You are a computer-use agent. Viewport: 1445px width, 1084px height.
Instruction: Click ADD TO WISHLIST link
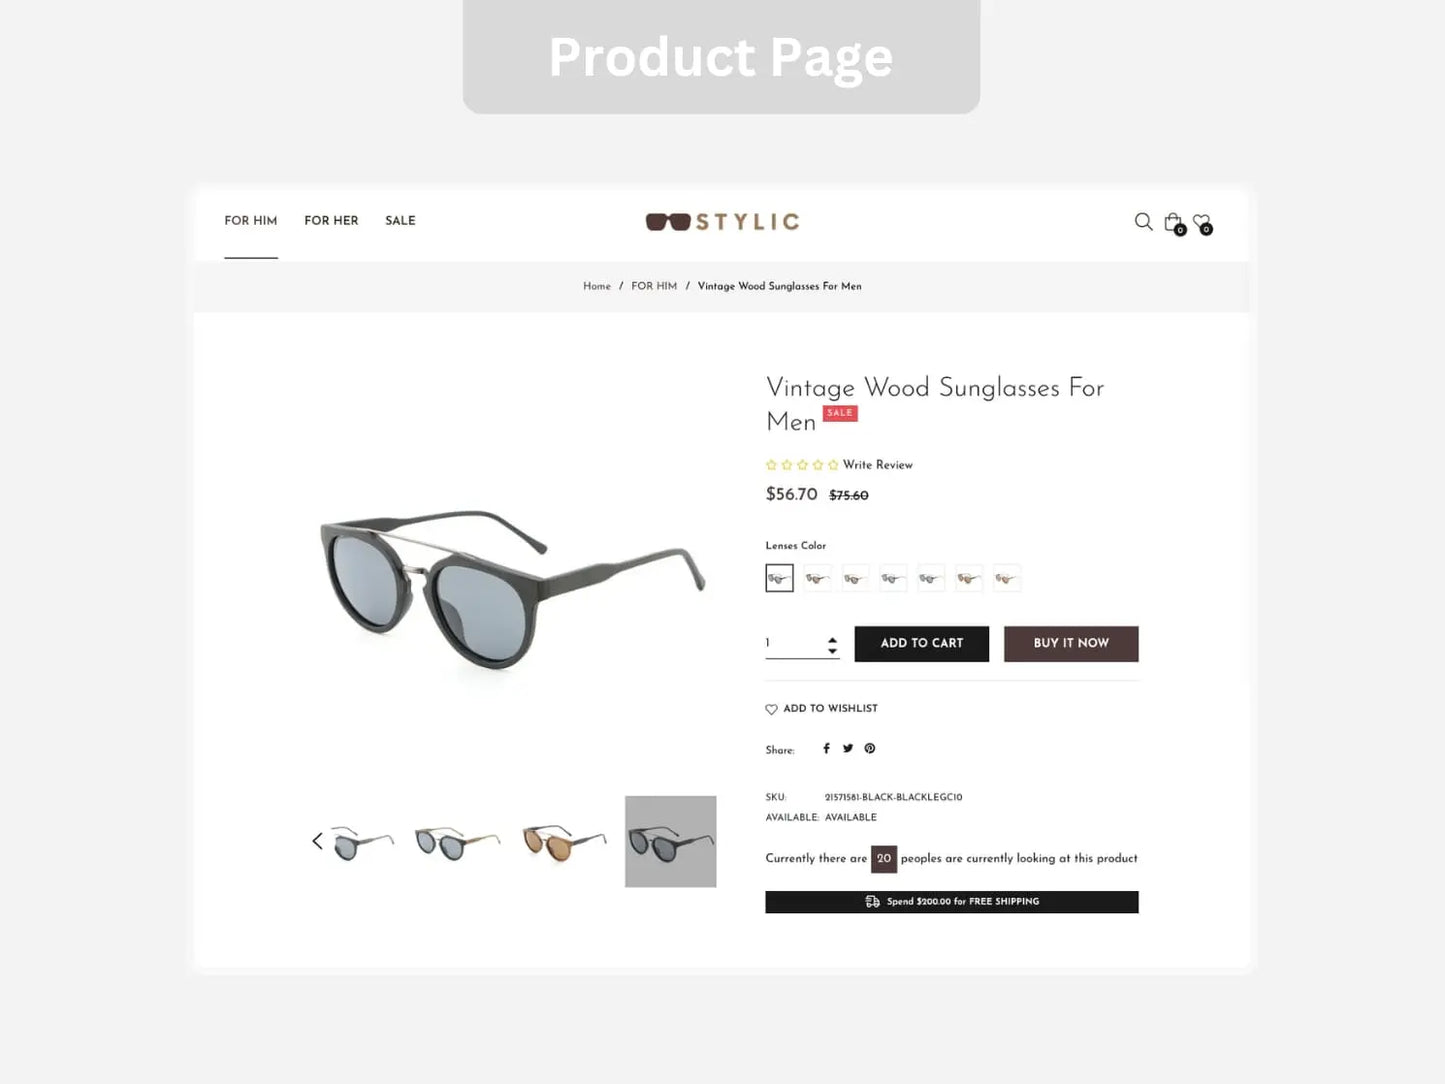pyautogui.click(x=821, y=708)
